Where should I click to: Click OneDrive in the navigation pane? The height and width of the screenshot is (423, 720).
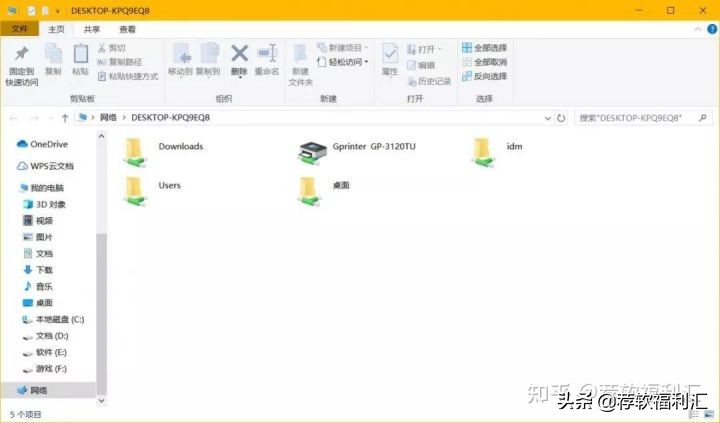click(x=42, y=144)
